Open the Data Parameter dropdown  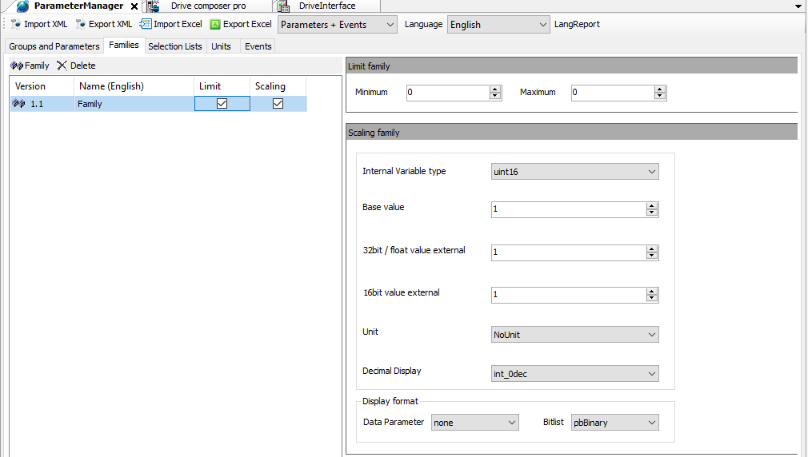(475, 422)
